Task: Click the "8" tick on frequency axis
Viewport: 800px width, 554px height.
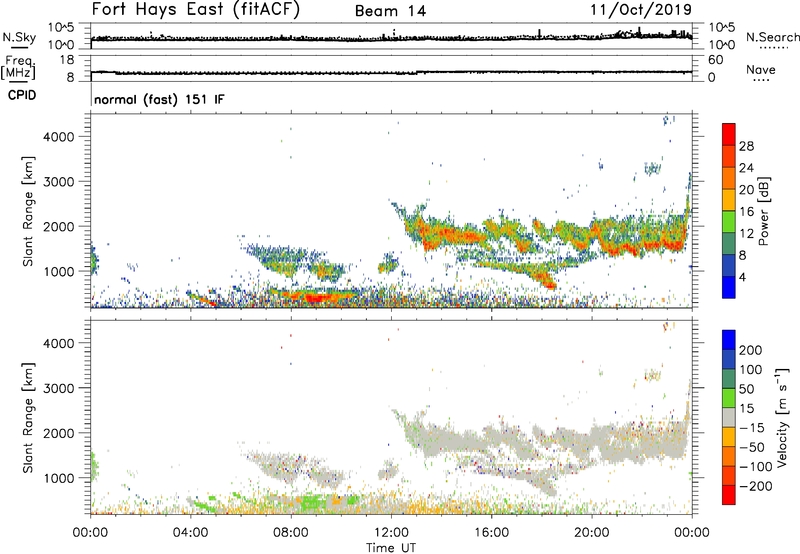Action: click(70, 78)
